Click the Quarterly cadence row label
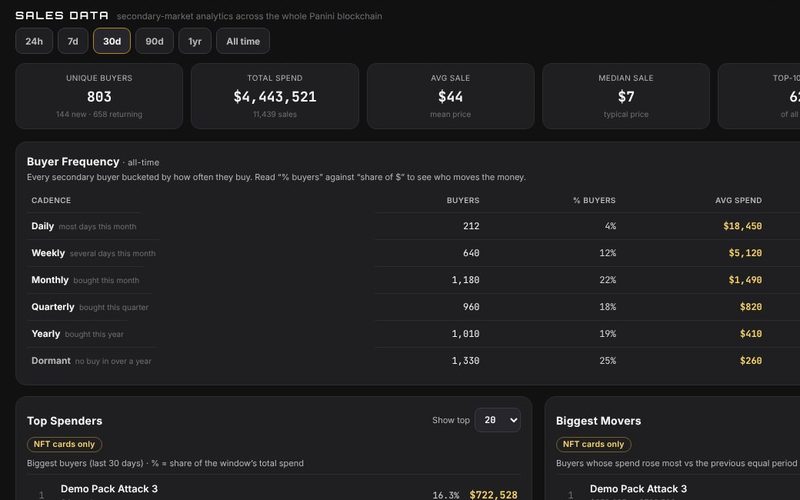Image resolution: width=800 pixels, height=500 pixels. 53,307
